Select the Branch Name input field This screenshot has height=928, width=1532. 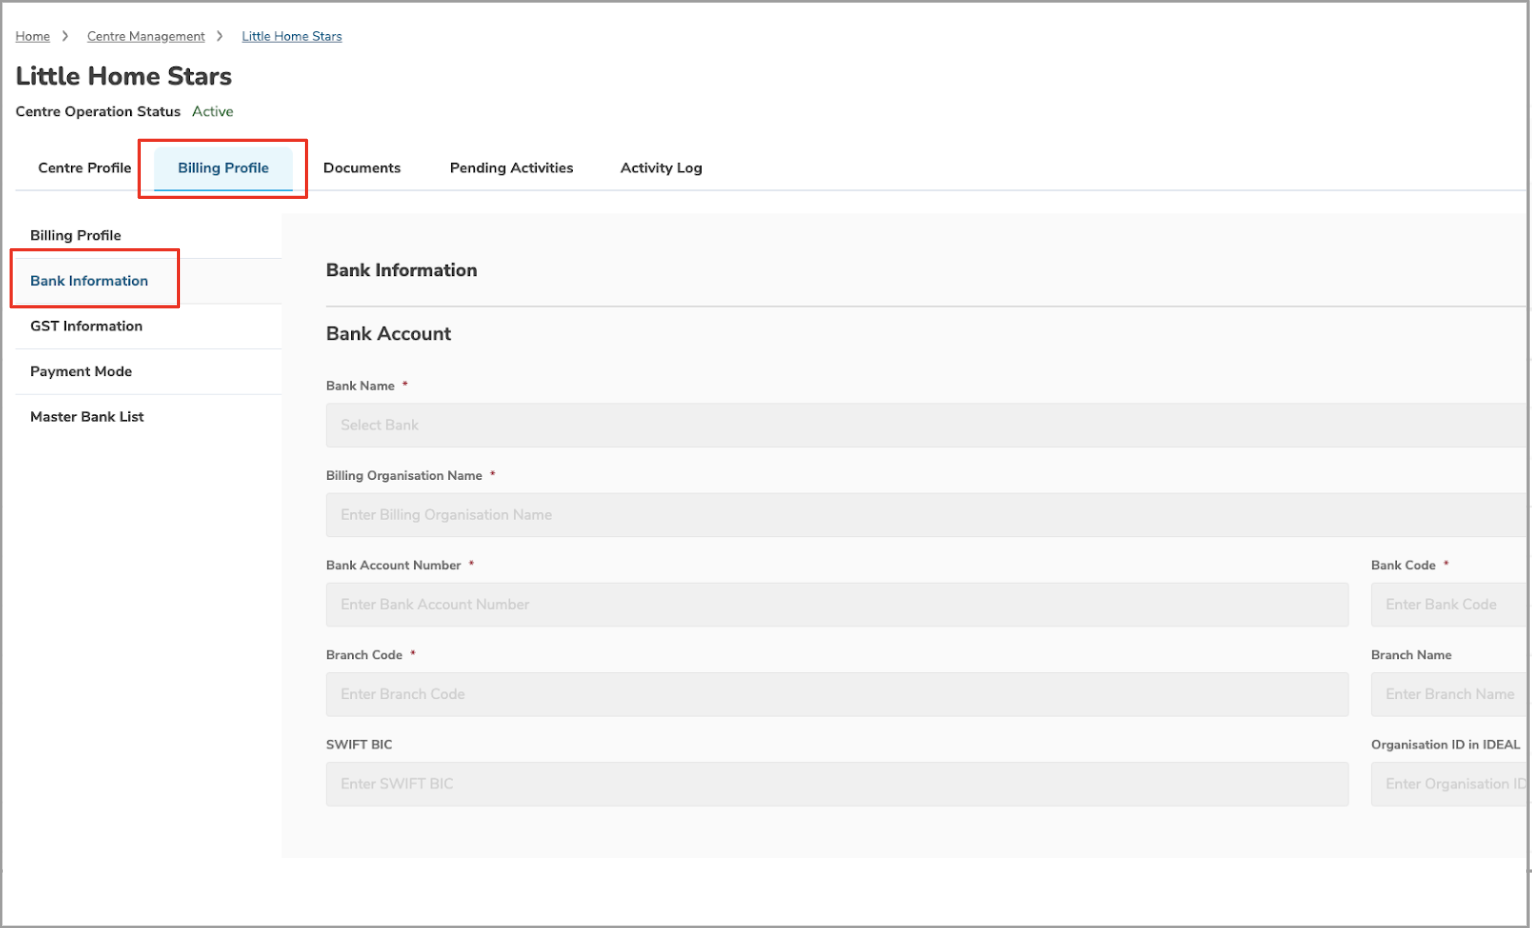click(1448, 694)
